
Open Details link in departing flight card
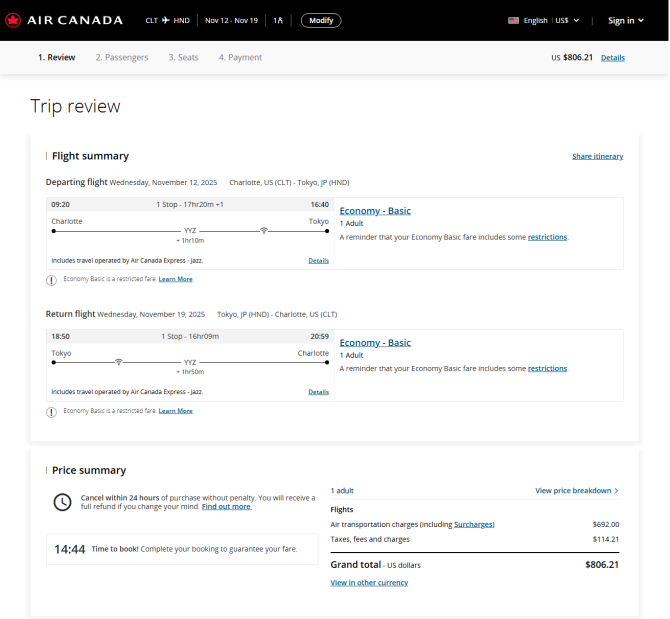click(319, 261)
